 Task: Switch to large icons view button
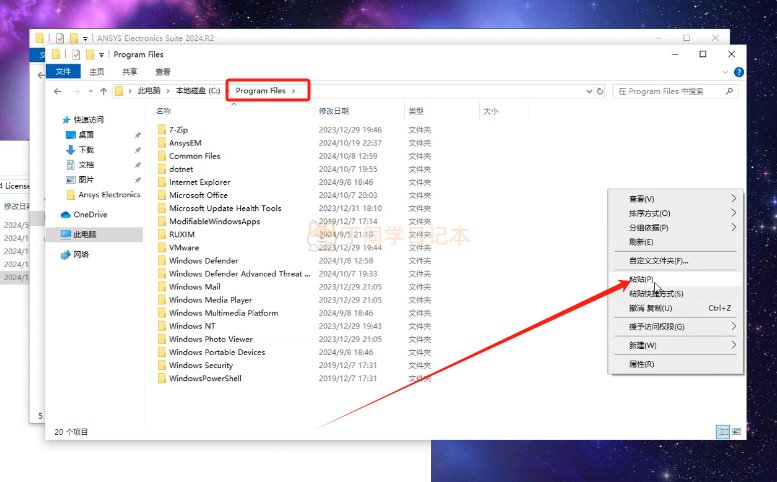point(737,431)
